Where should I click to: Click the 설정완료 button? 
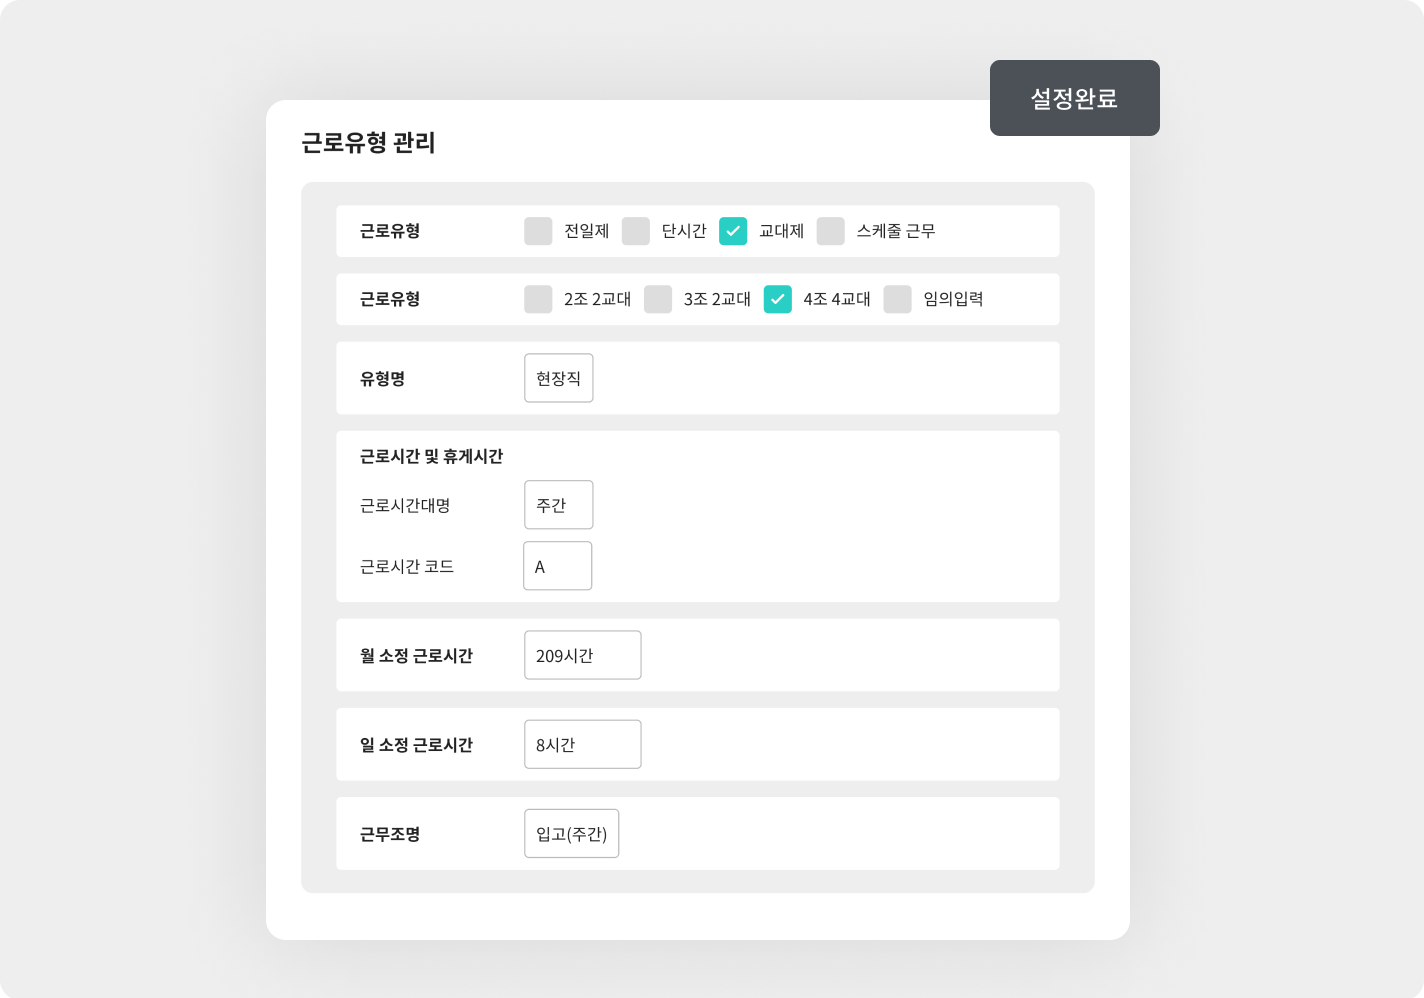point(1074,98)
